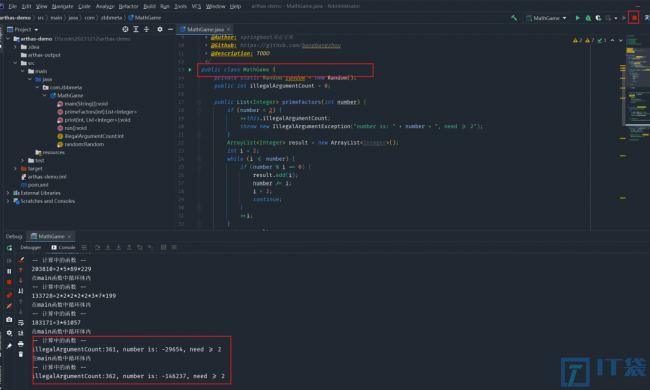Collapse the src folder
Viewport: 650px width, 390px height.
tap(15, 63)
